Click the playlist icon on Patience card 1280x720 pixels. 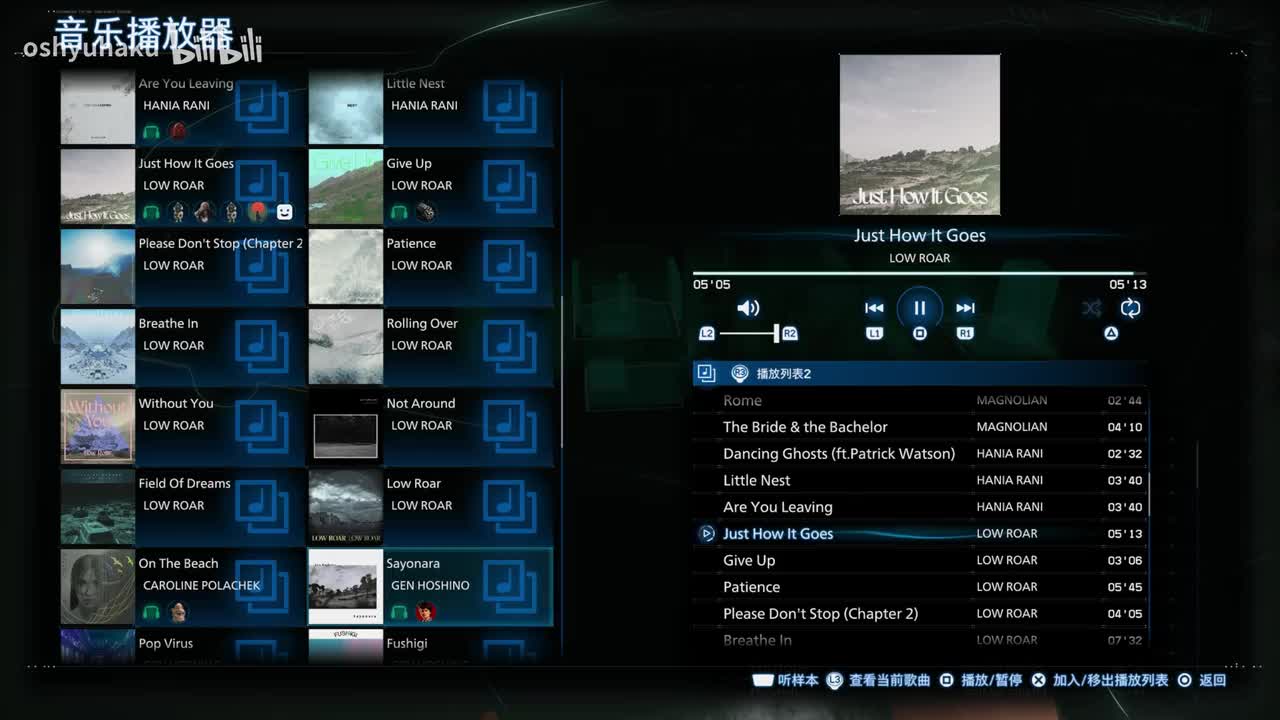point(510,266)
